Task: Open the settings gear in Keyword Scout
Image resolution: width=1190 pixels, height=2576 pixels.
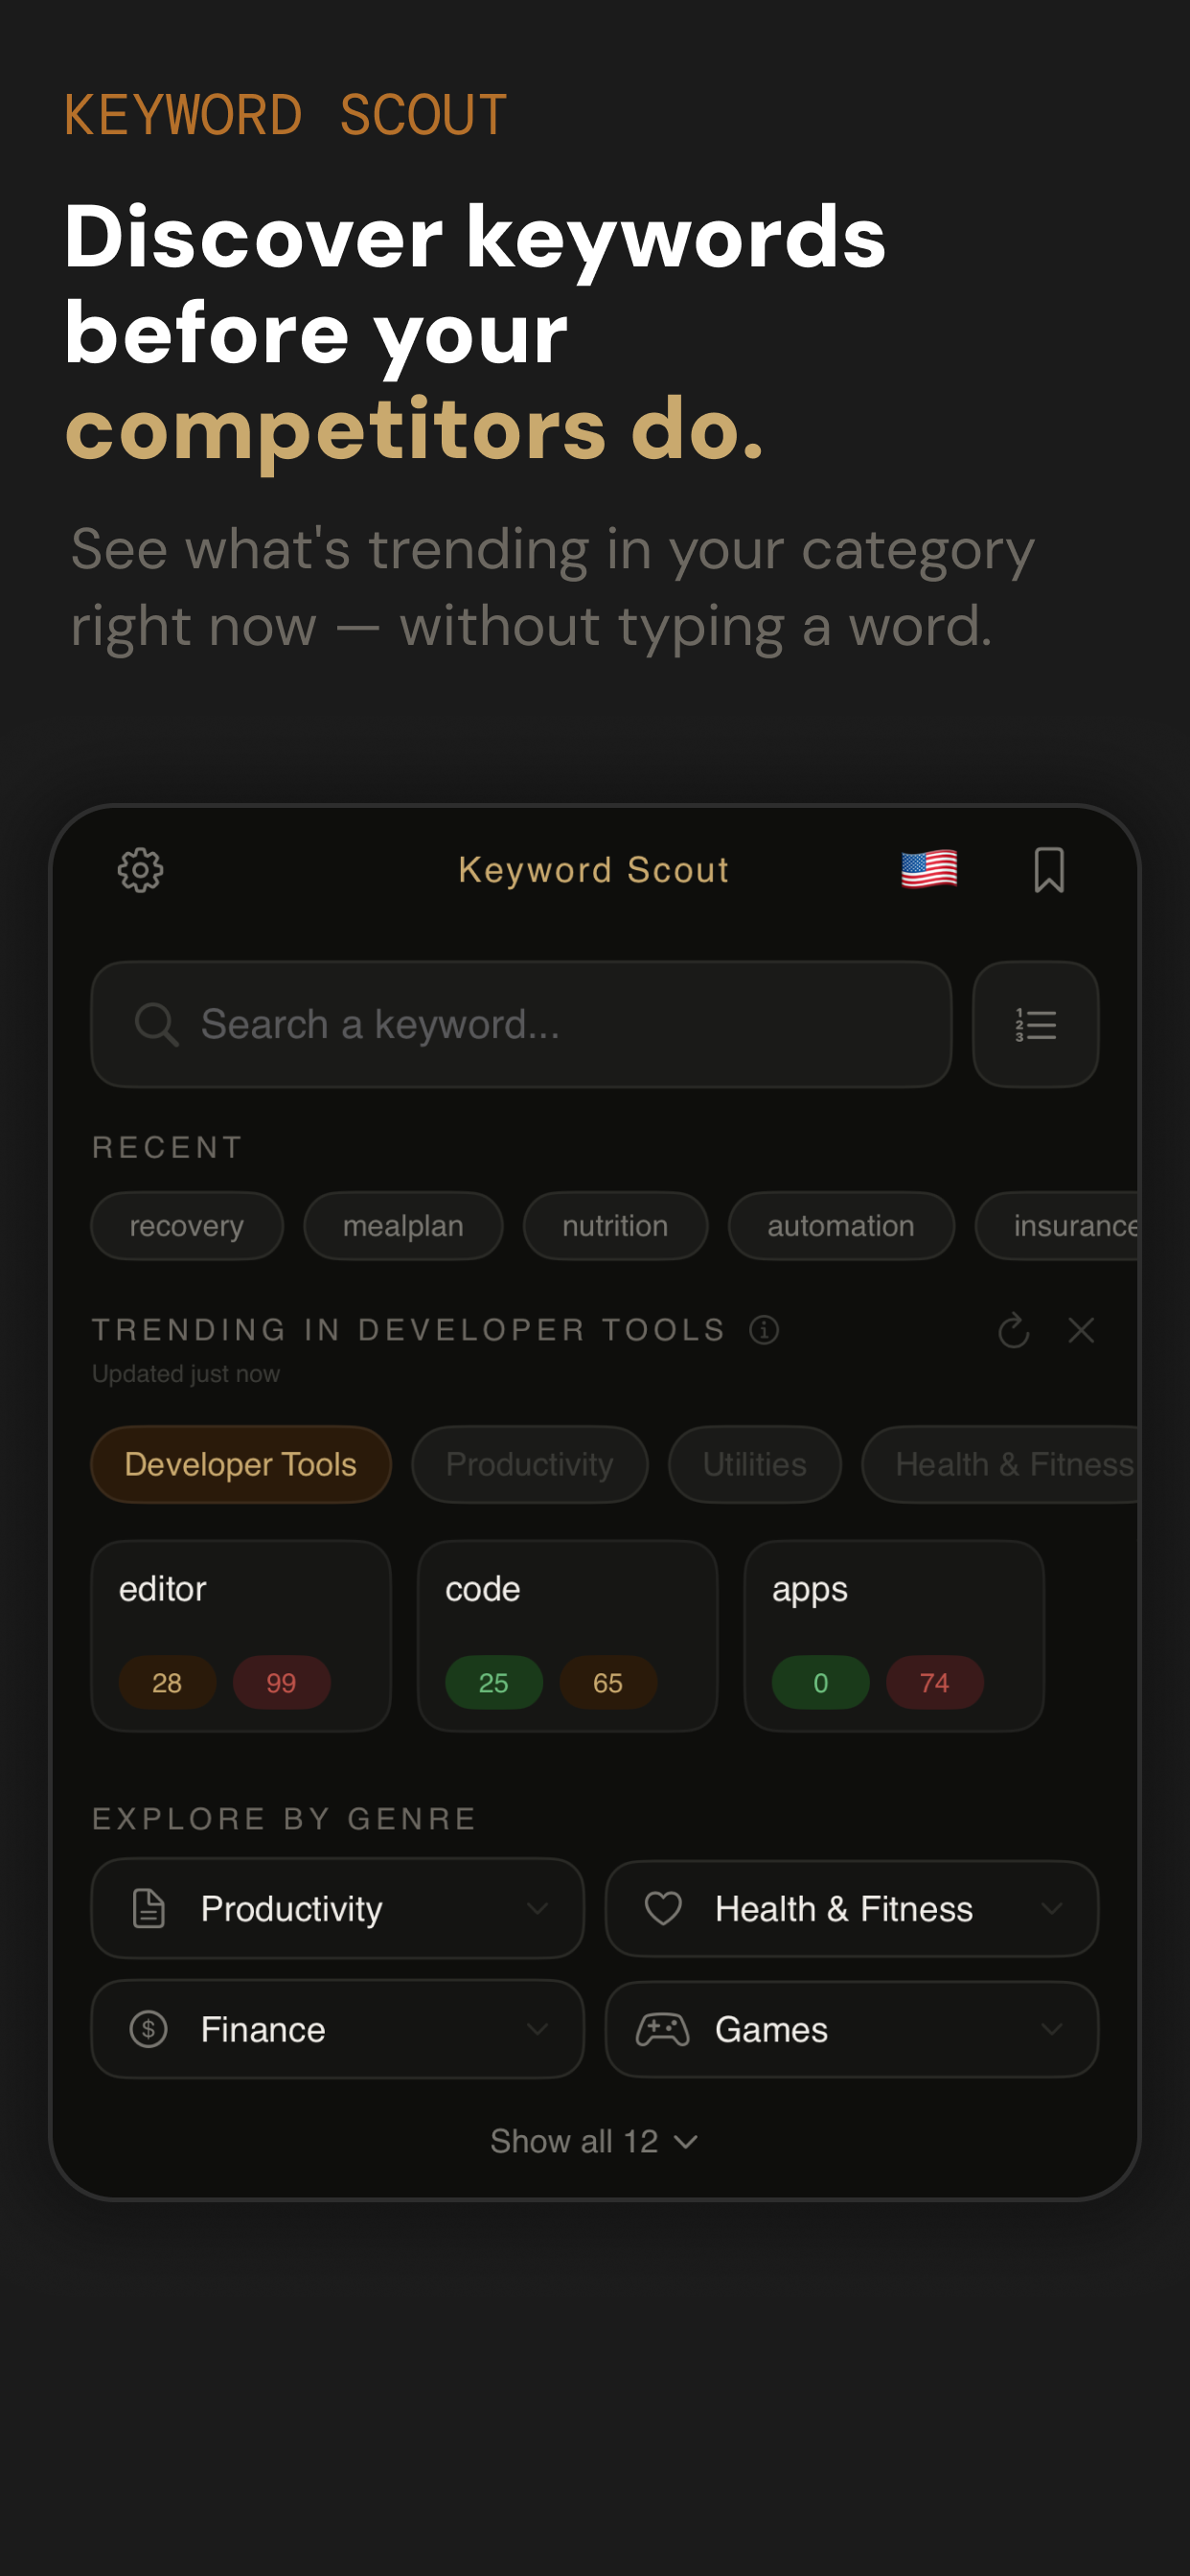Action: coord(141,869)
